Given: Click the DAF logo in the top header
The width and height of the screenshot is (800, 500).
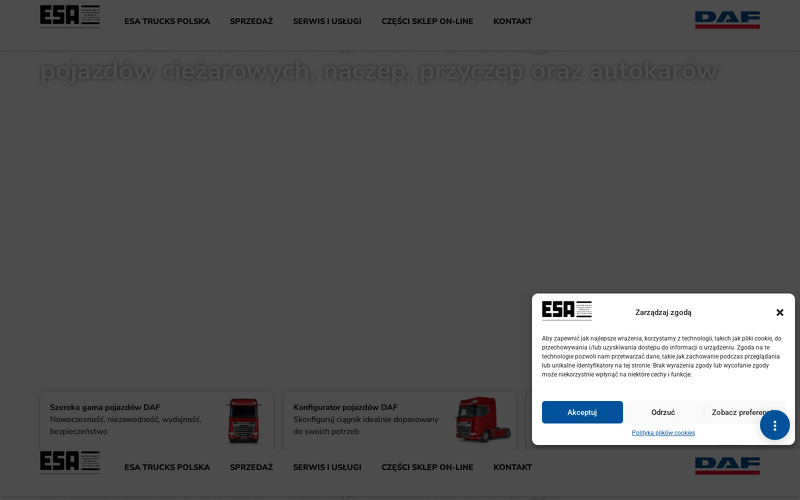Looking at the screenshot, I should pos(727,20).
